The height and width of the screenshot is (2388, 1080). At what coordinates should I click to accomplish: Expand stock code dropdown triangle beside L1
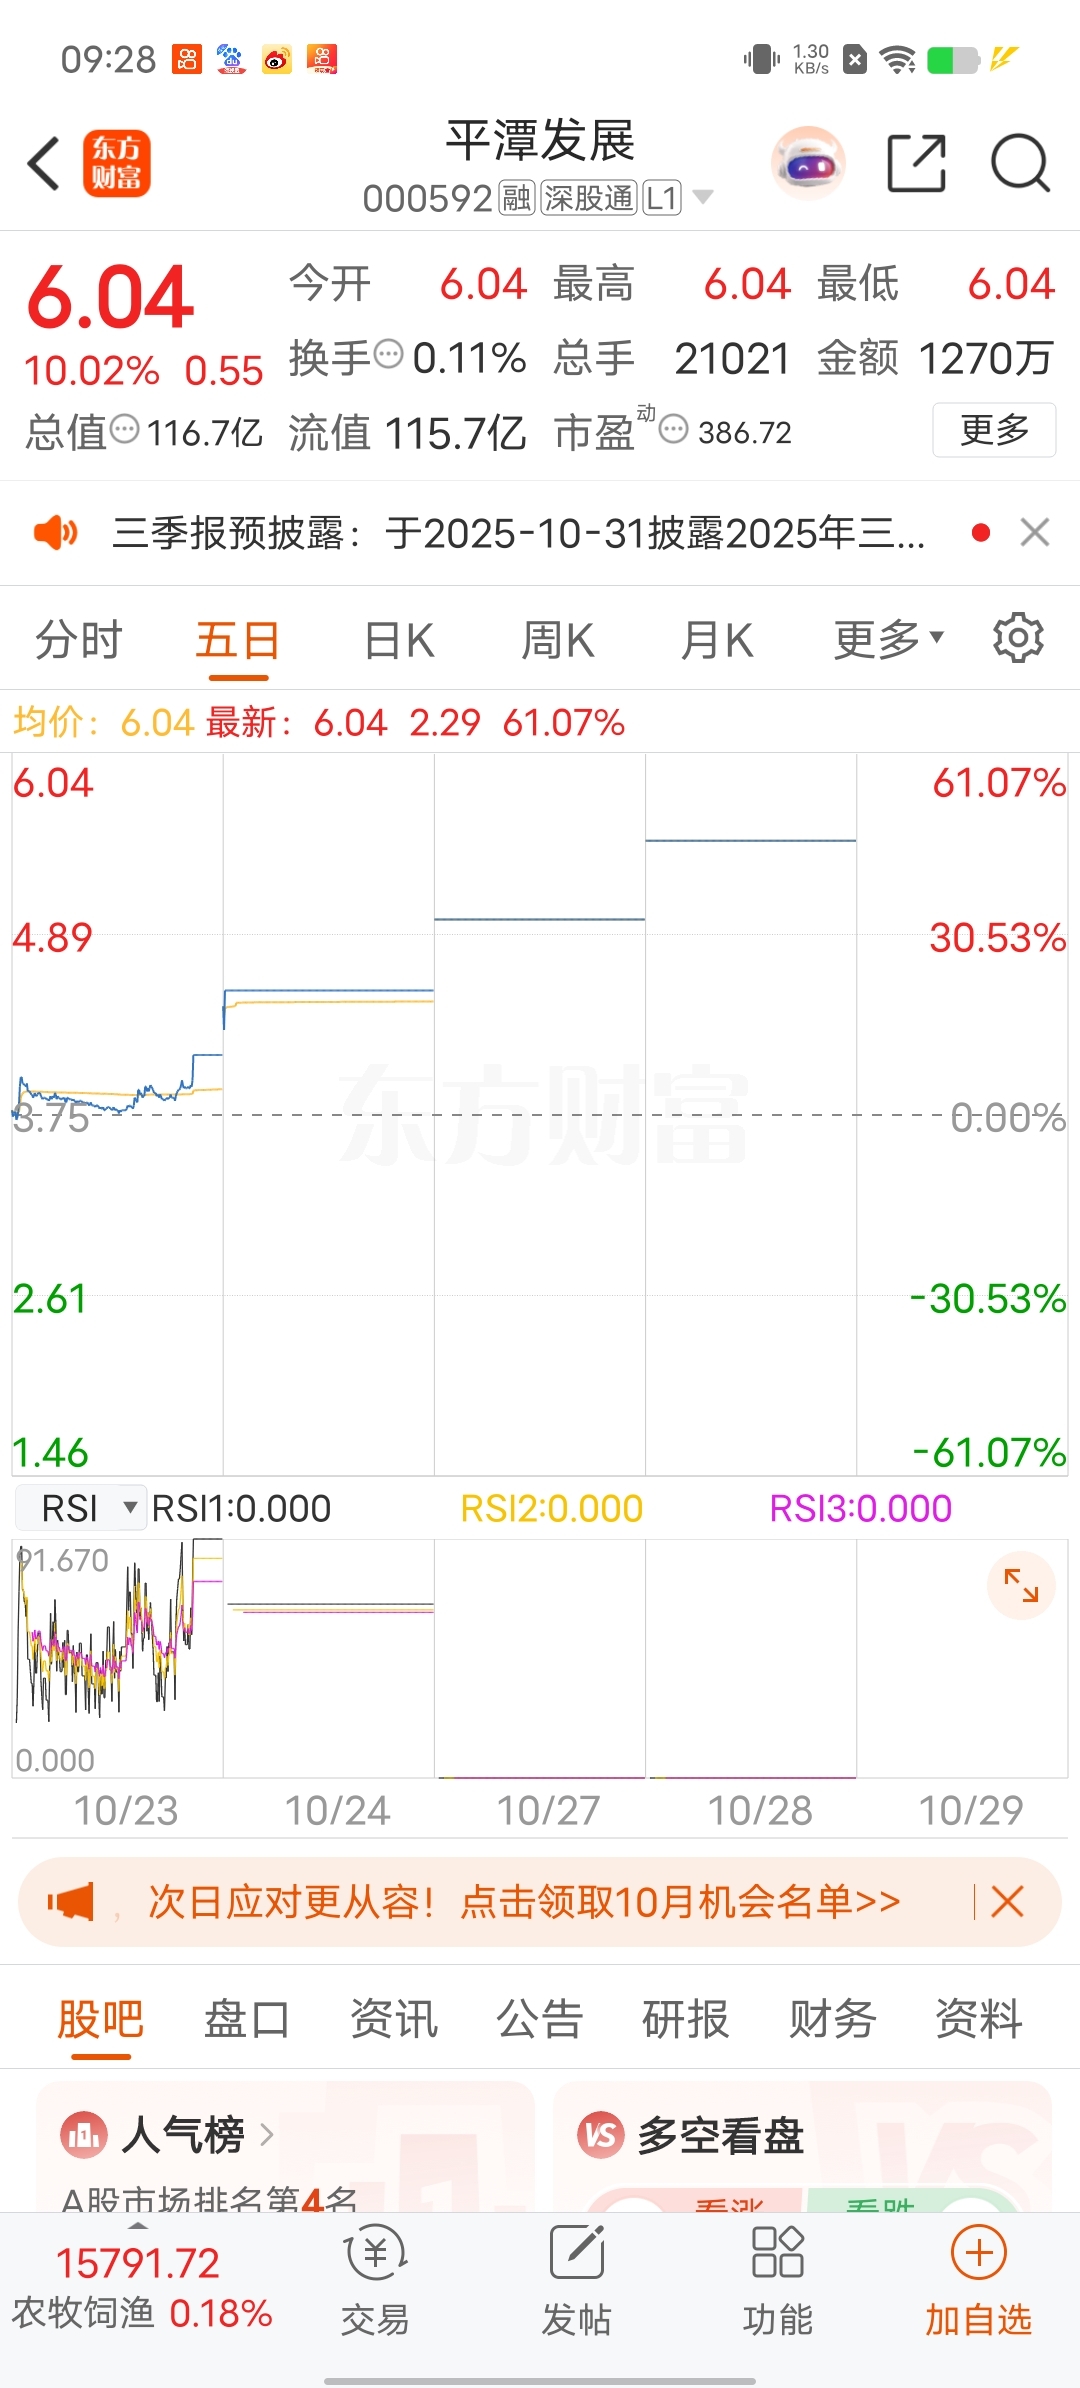(703, 197)
